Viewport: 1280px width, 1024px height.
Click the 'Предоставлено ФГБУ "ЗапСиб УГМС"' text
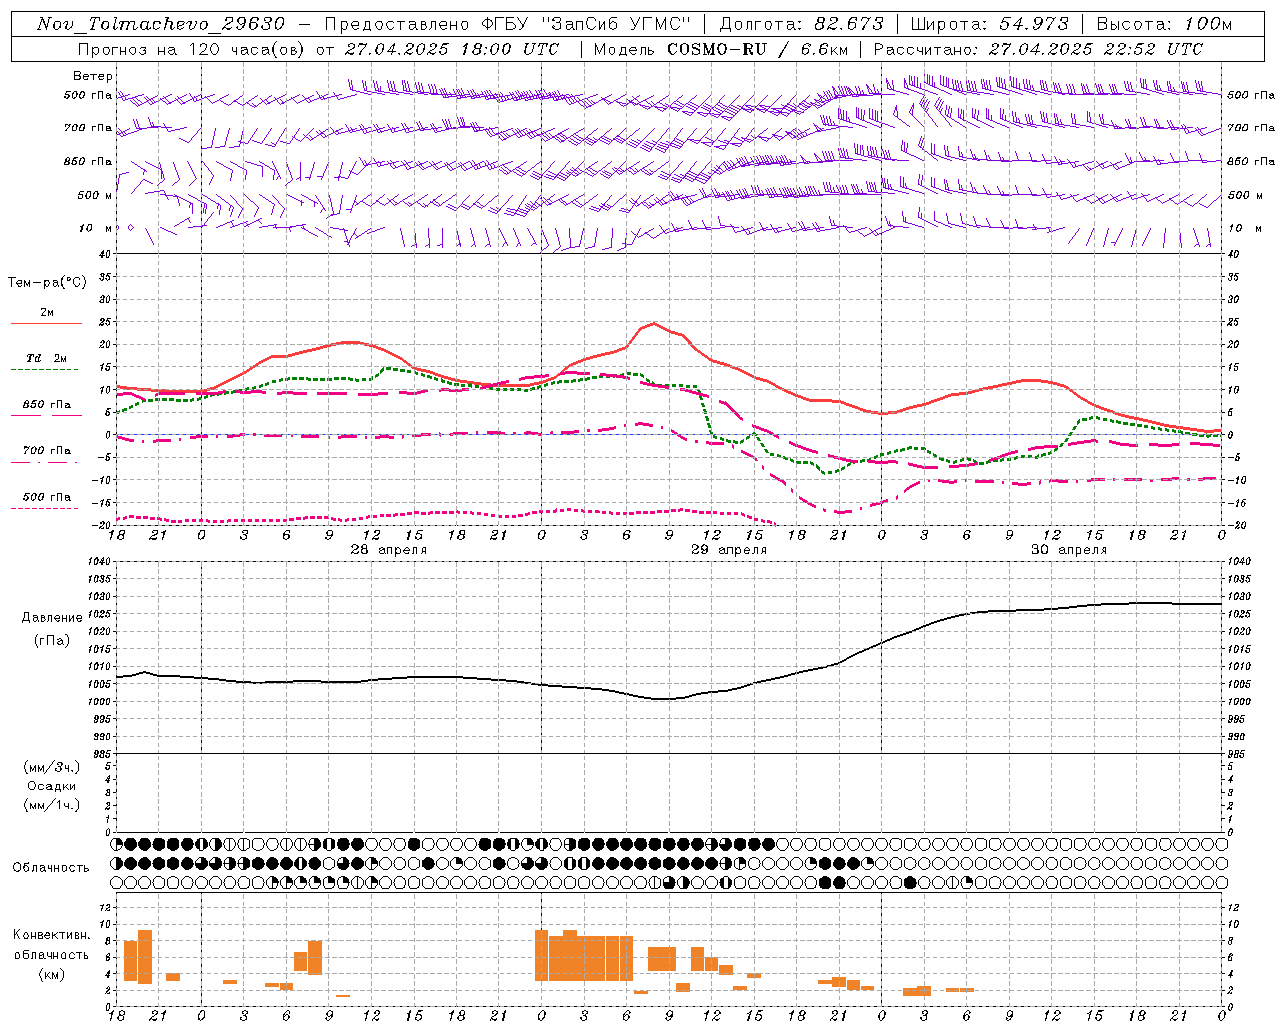click(507, 24)
